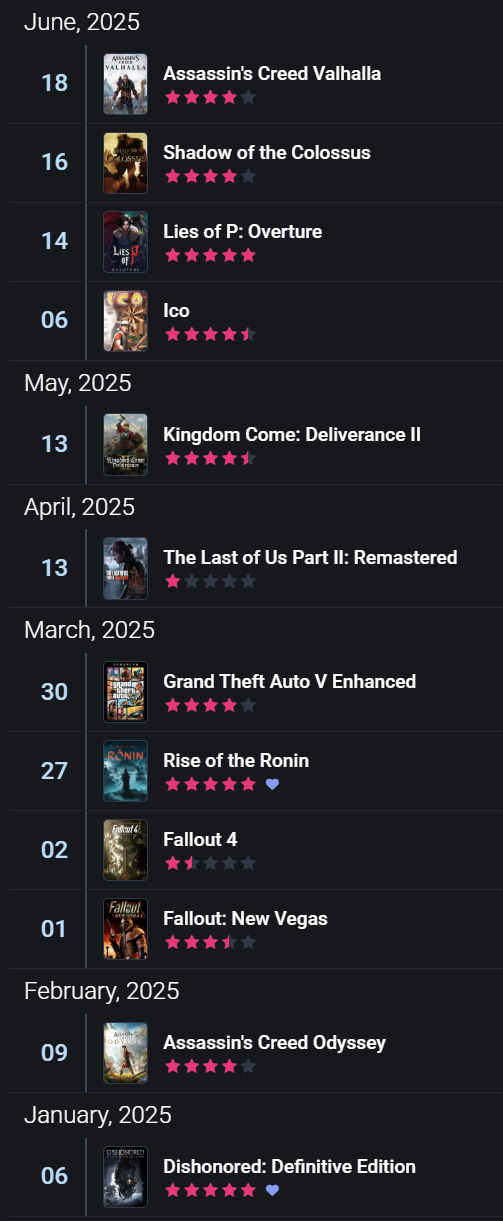This screenshot has height=1221, width=503.
Task: Click the star rating under Lies of P: Overture
Action: (x=210, y=256)
